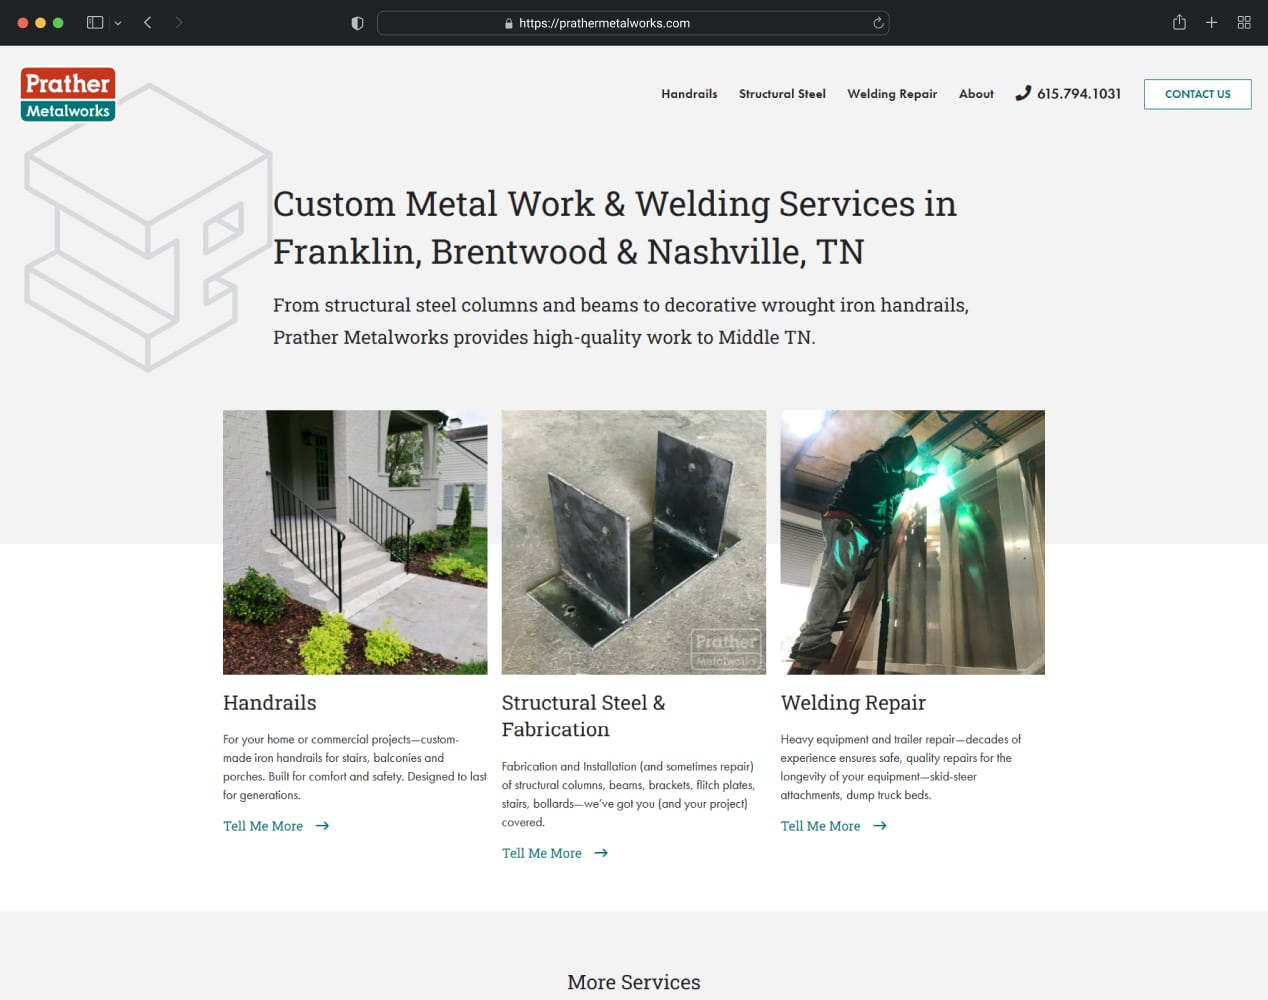
Task: Open the privacy report shield icon
Action: 357,23
